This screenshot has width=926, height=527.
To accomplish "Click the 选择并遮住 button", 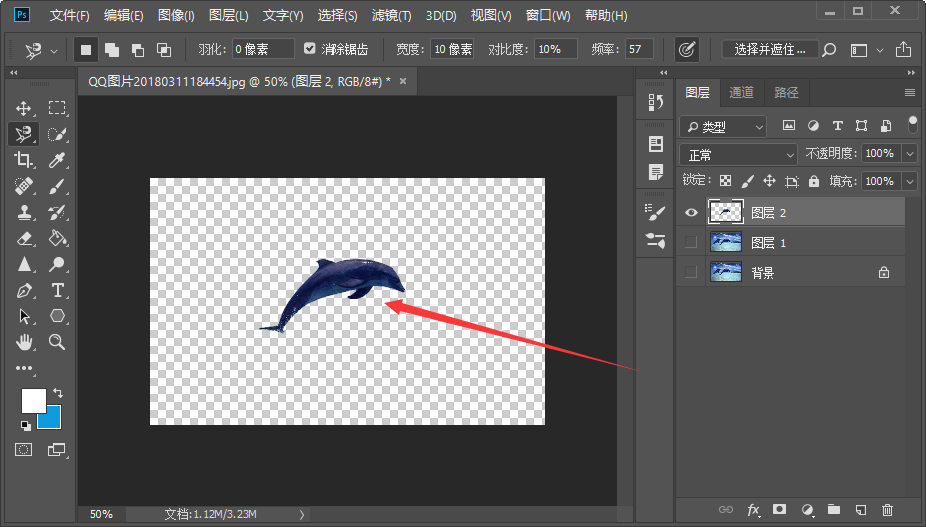I will [x=770, y=50].
